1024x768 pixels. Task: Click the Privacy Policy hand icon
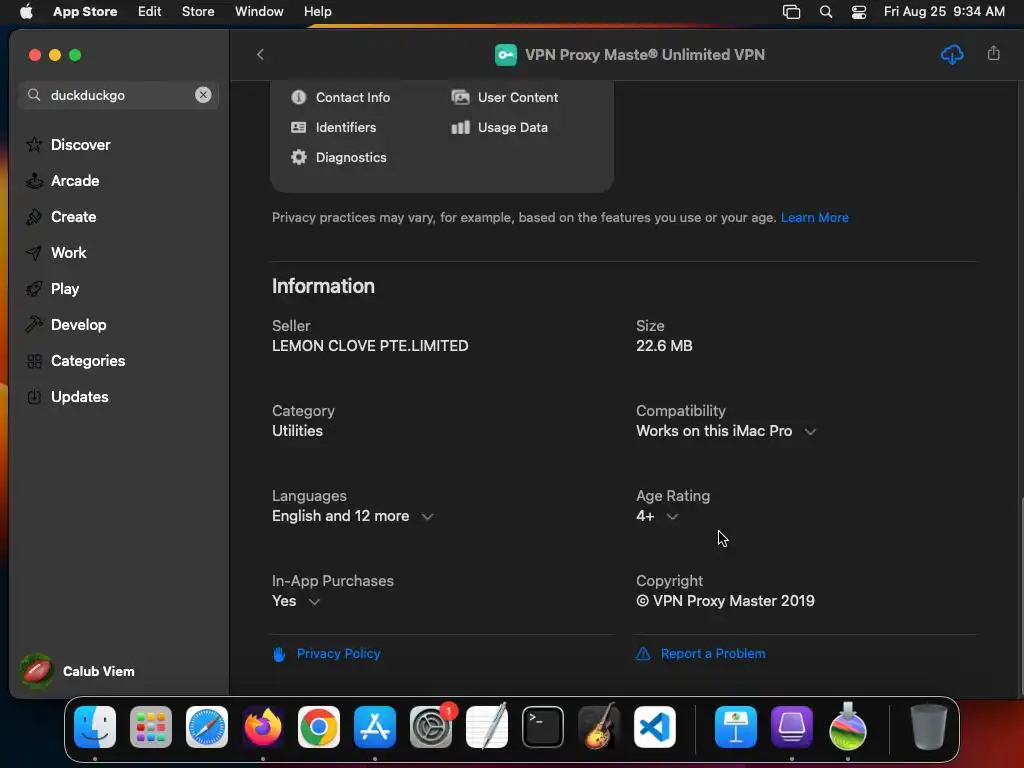[279, 654]
